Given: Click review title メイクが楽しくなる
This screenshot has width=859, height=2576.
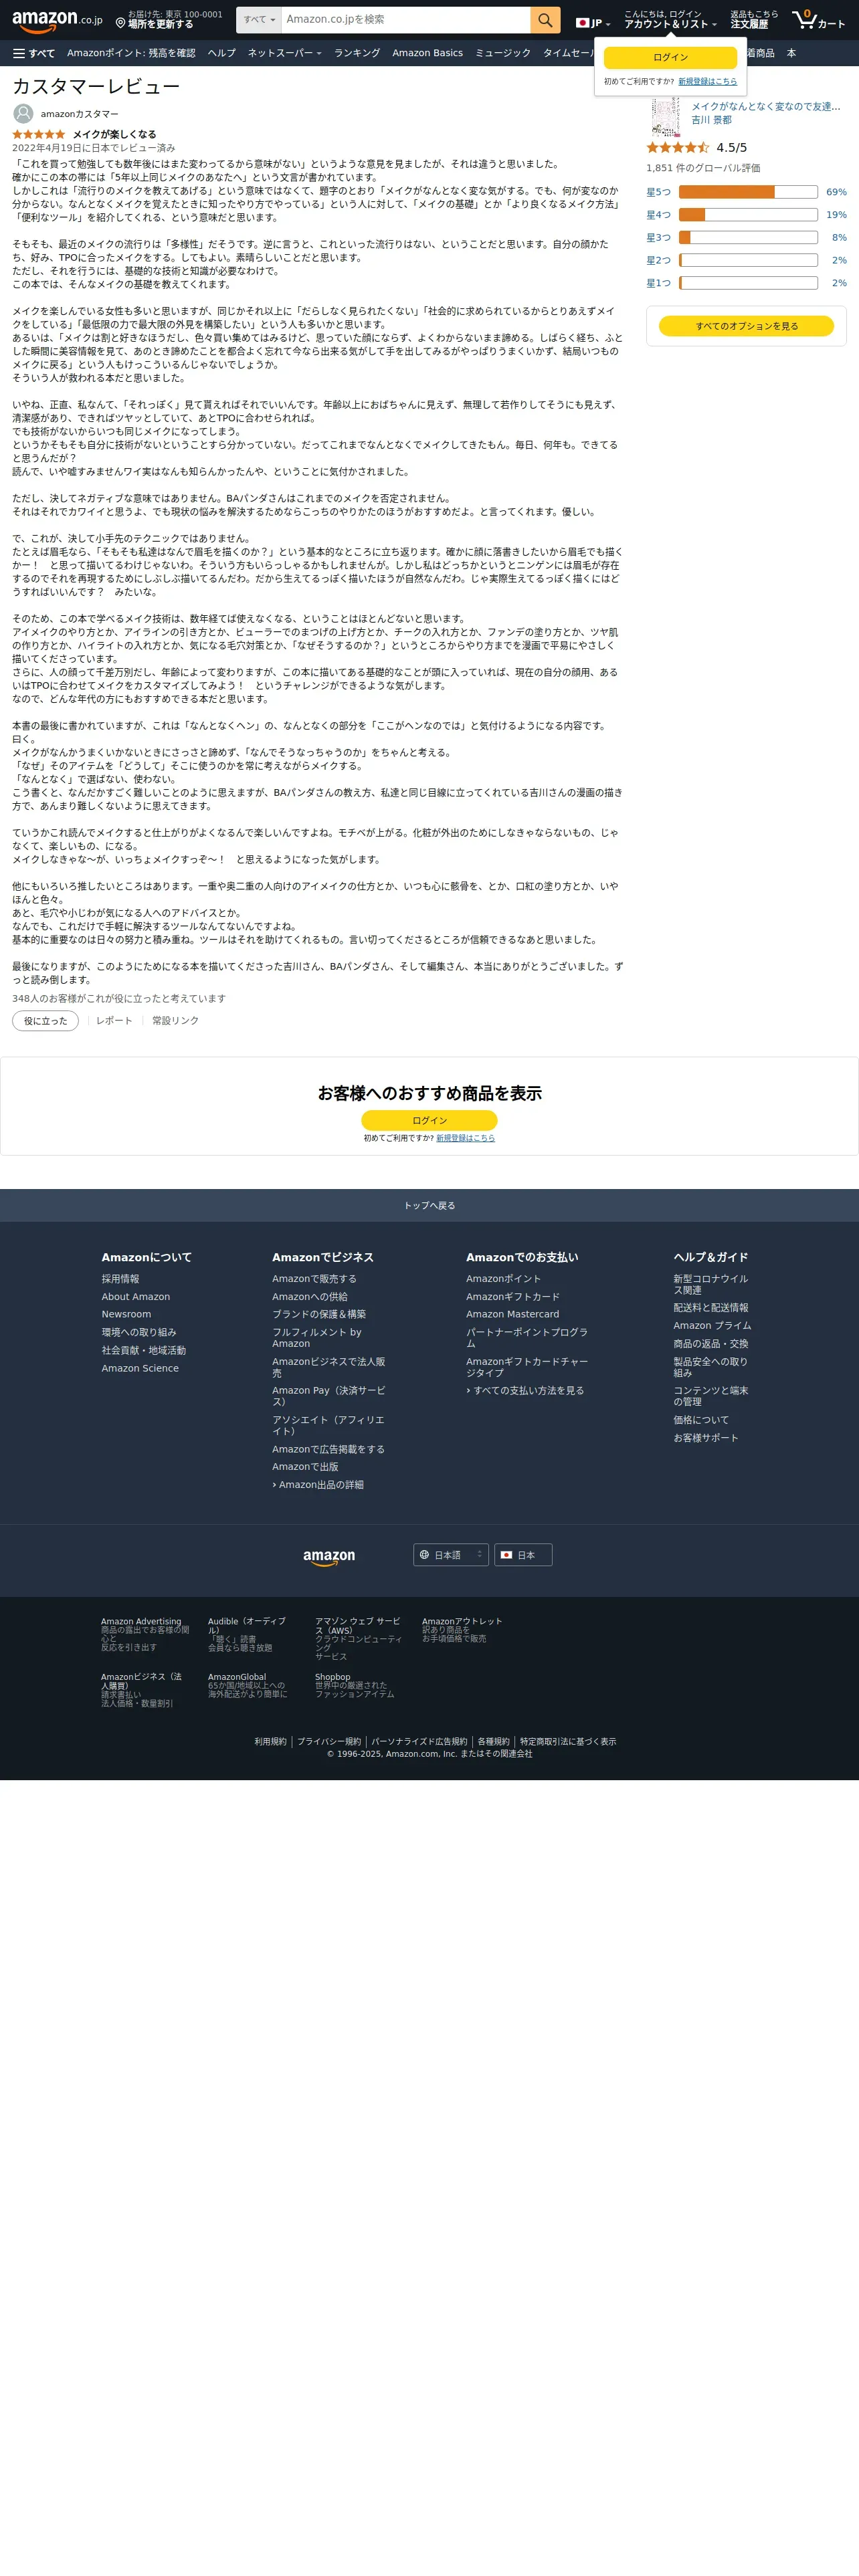Looking at the screenshot, I should coord(114,134).
